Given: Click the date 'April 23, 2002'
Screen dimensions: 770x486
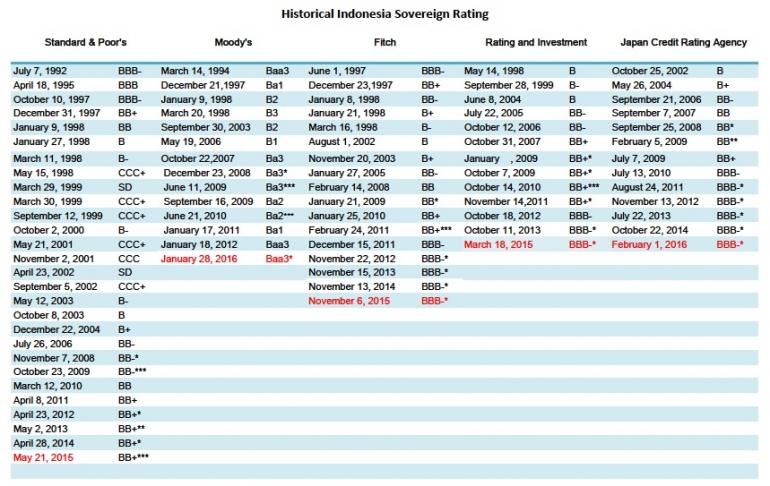Looking at the screenshot, I should 44,272.
